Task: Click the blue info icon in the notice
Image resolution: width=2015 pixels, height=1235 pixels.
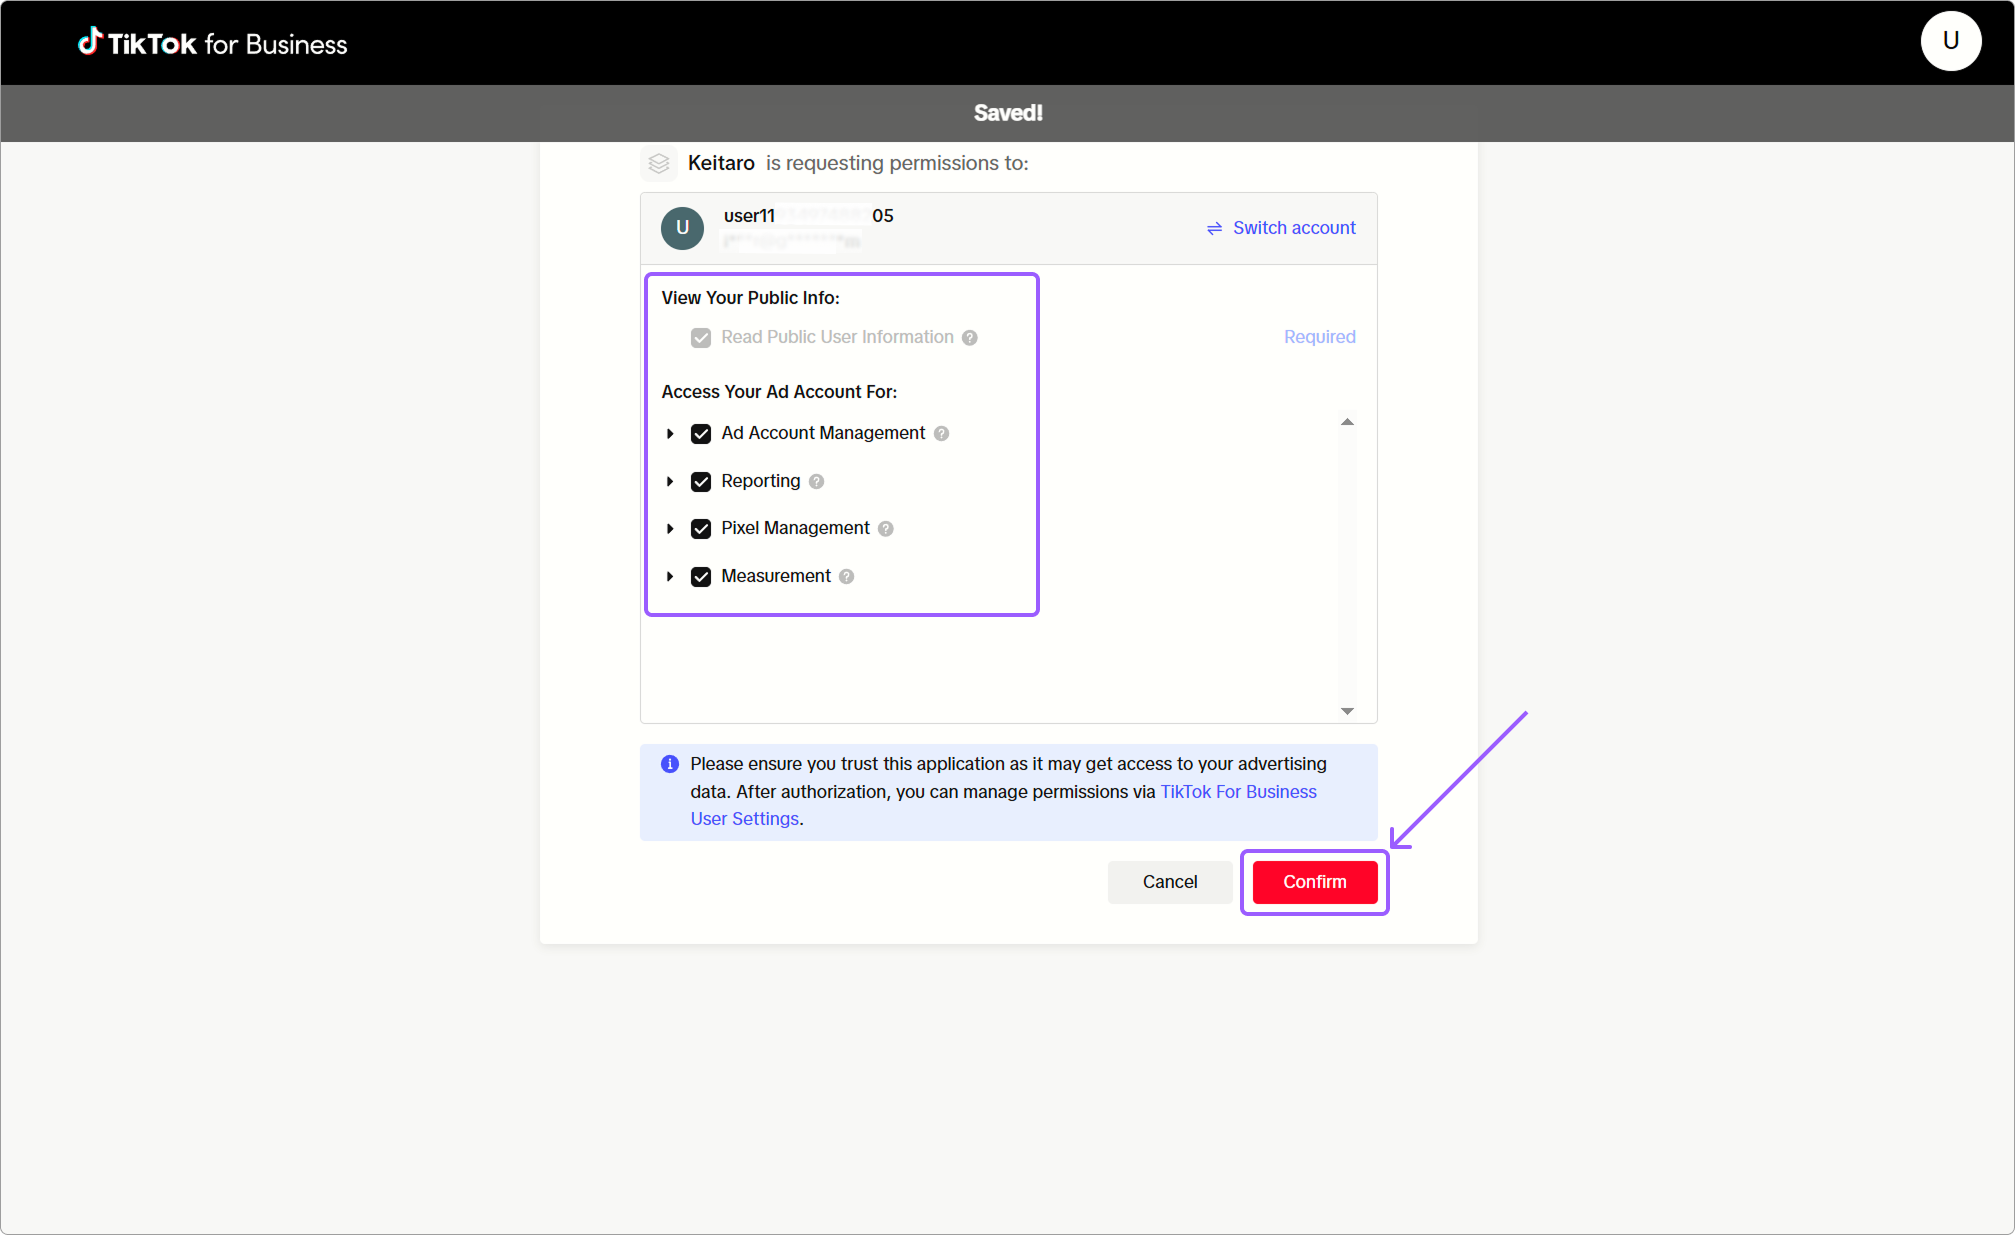Action: [x=670, y=764]
